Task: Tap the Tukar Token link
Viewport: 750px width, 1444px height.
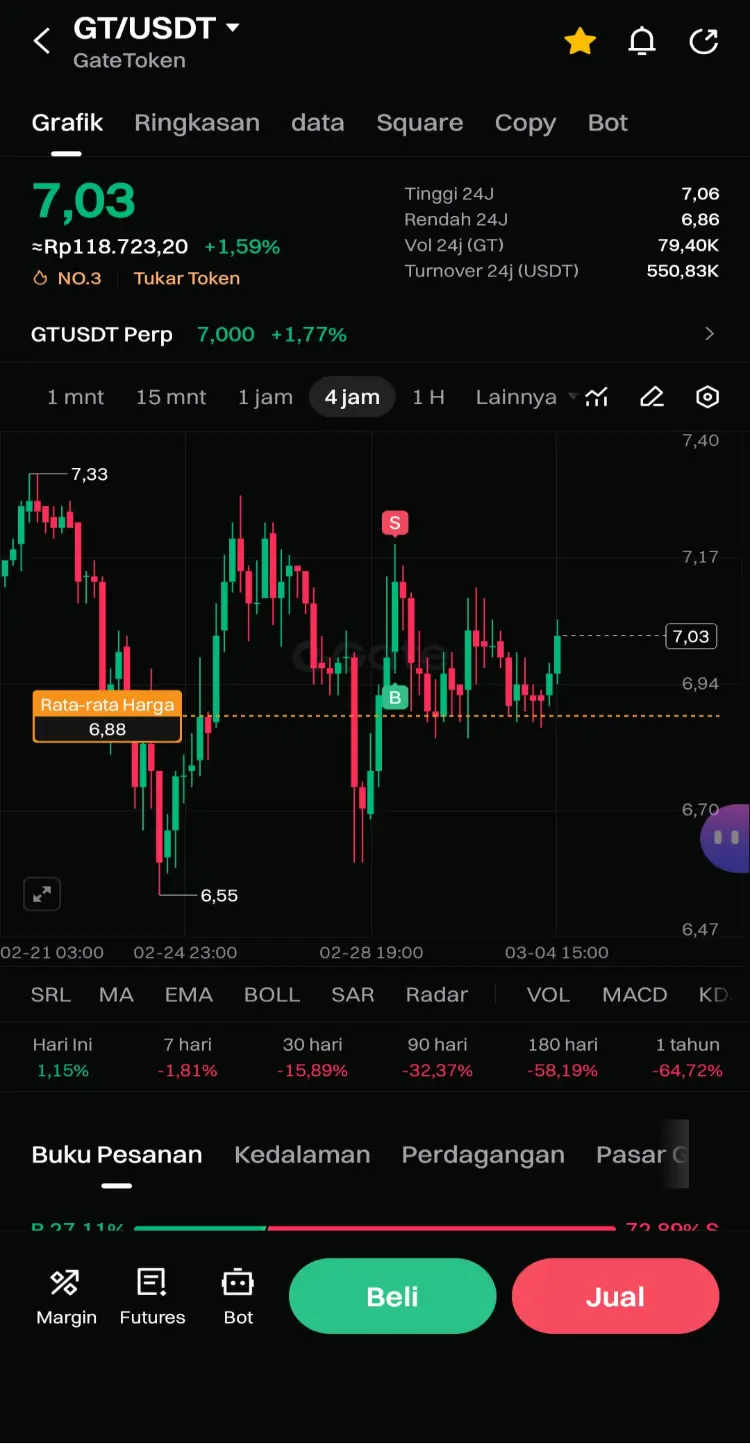Action: (x=187, y=278)
